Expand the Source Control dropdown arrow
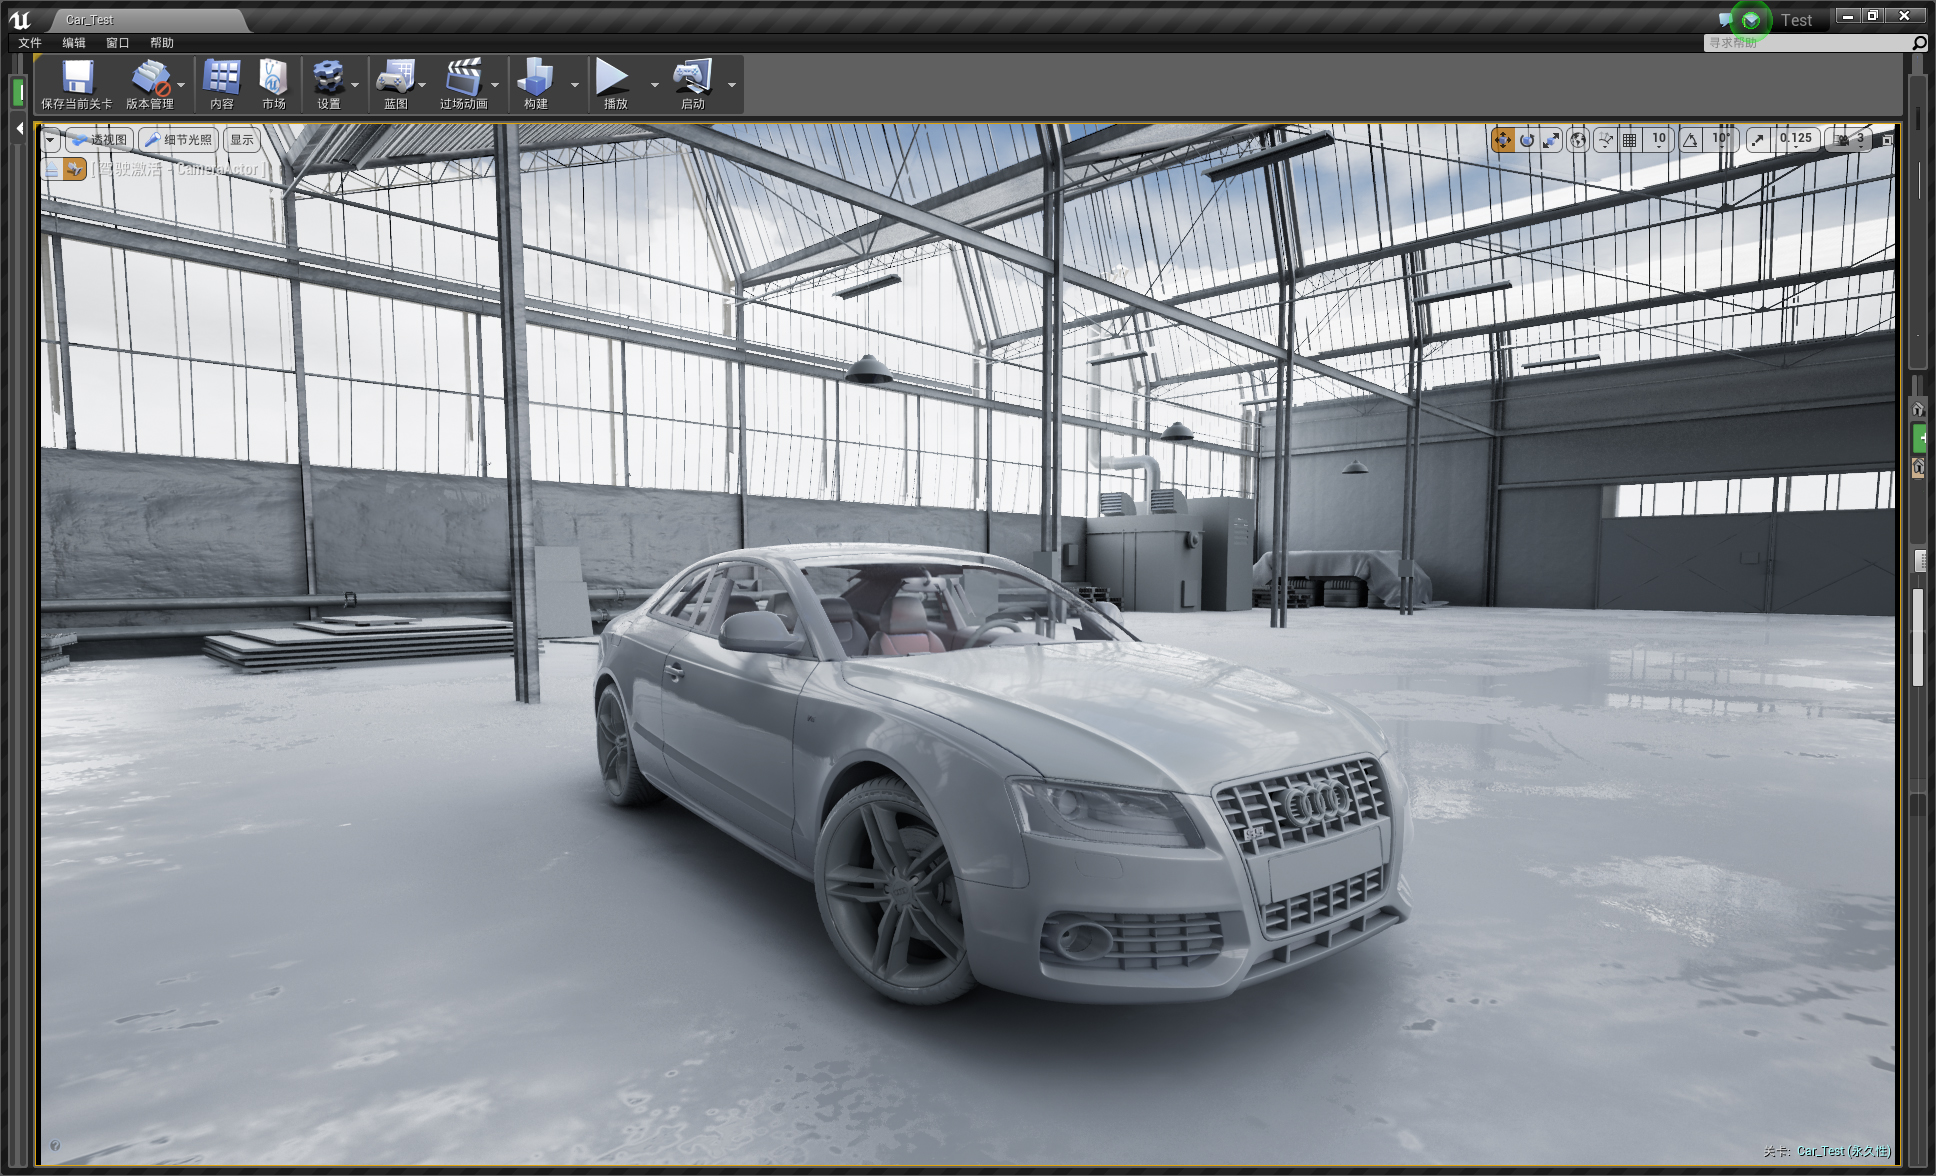Image resolution: width=1936 pixels, height=1176 pixels. point(181,85)
